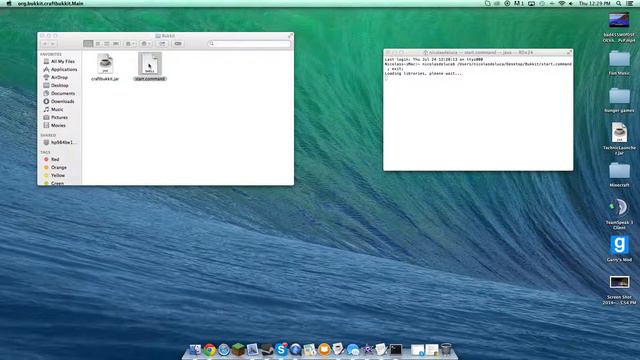The width and height of the screenshot is (640, 360).
Task: Open the Apple menu
Action: pos(9,3)
